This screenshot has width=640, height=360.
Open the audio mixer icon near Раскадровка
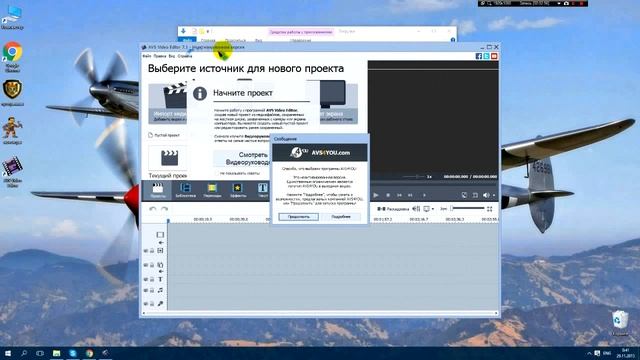click(416, 209)
